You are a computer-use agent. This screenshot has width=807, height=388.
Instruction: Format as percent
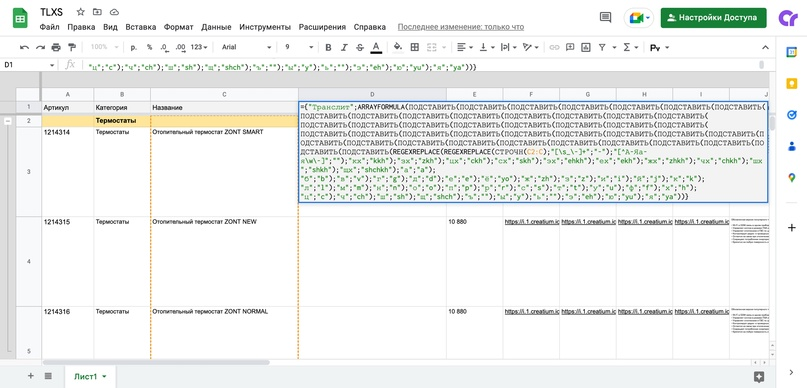pos(149,47)
